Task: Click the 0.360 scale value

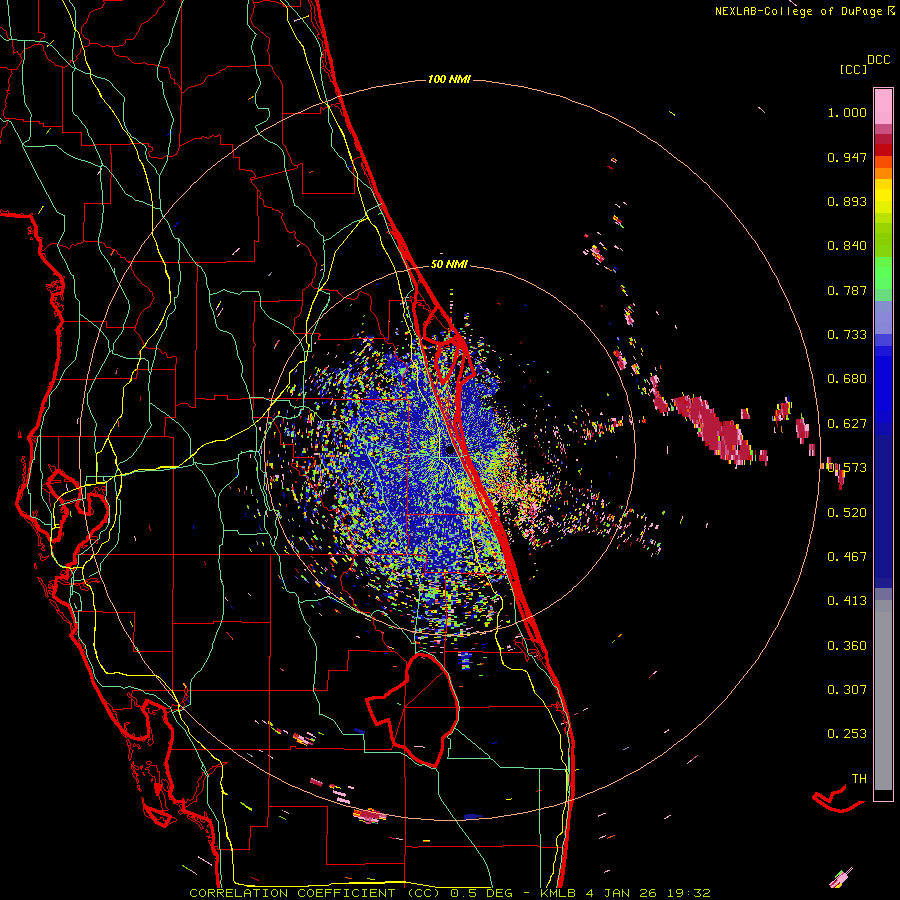Action: pyautogui.click(x=847, y=646)
